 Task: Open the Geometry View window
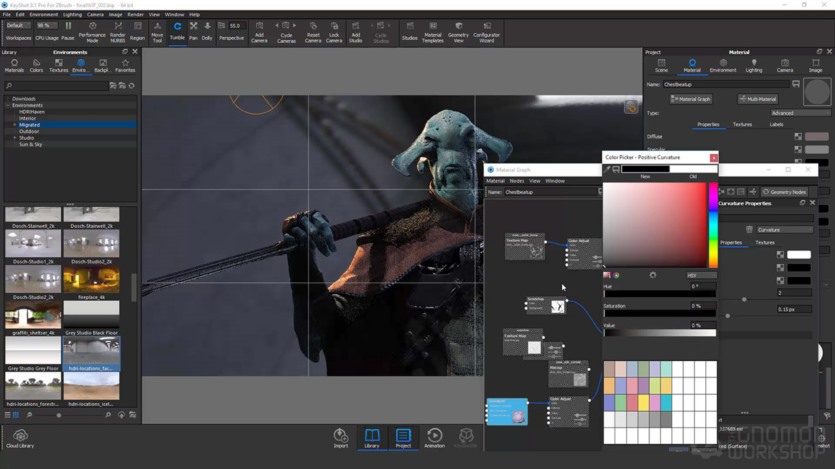coord(458,31)
